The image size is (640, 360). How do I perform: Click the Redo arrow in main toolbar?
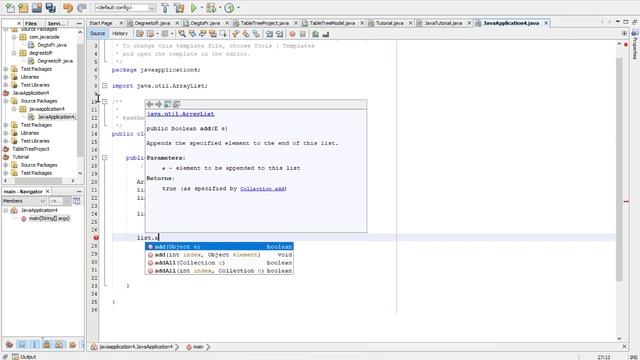(x=82, y=7)
